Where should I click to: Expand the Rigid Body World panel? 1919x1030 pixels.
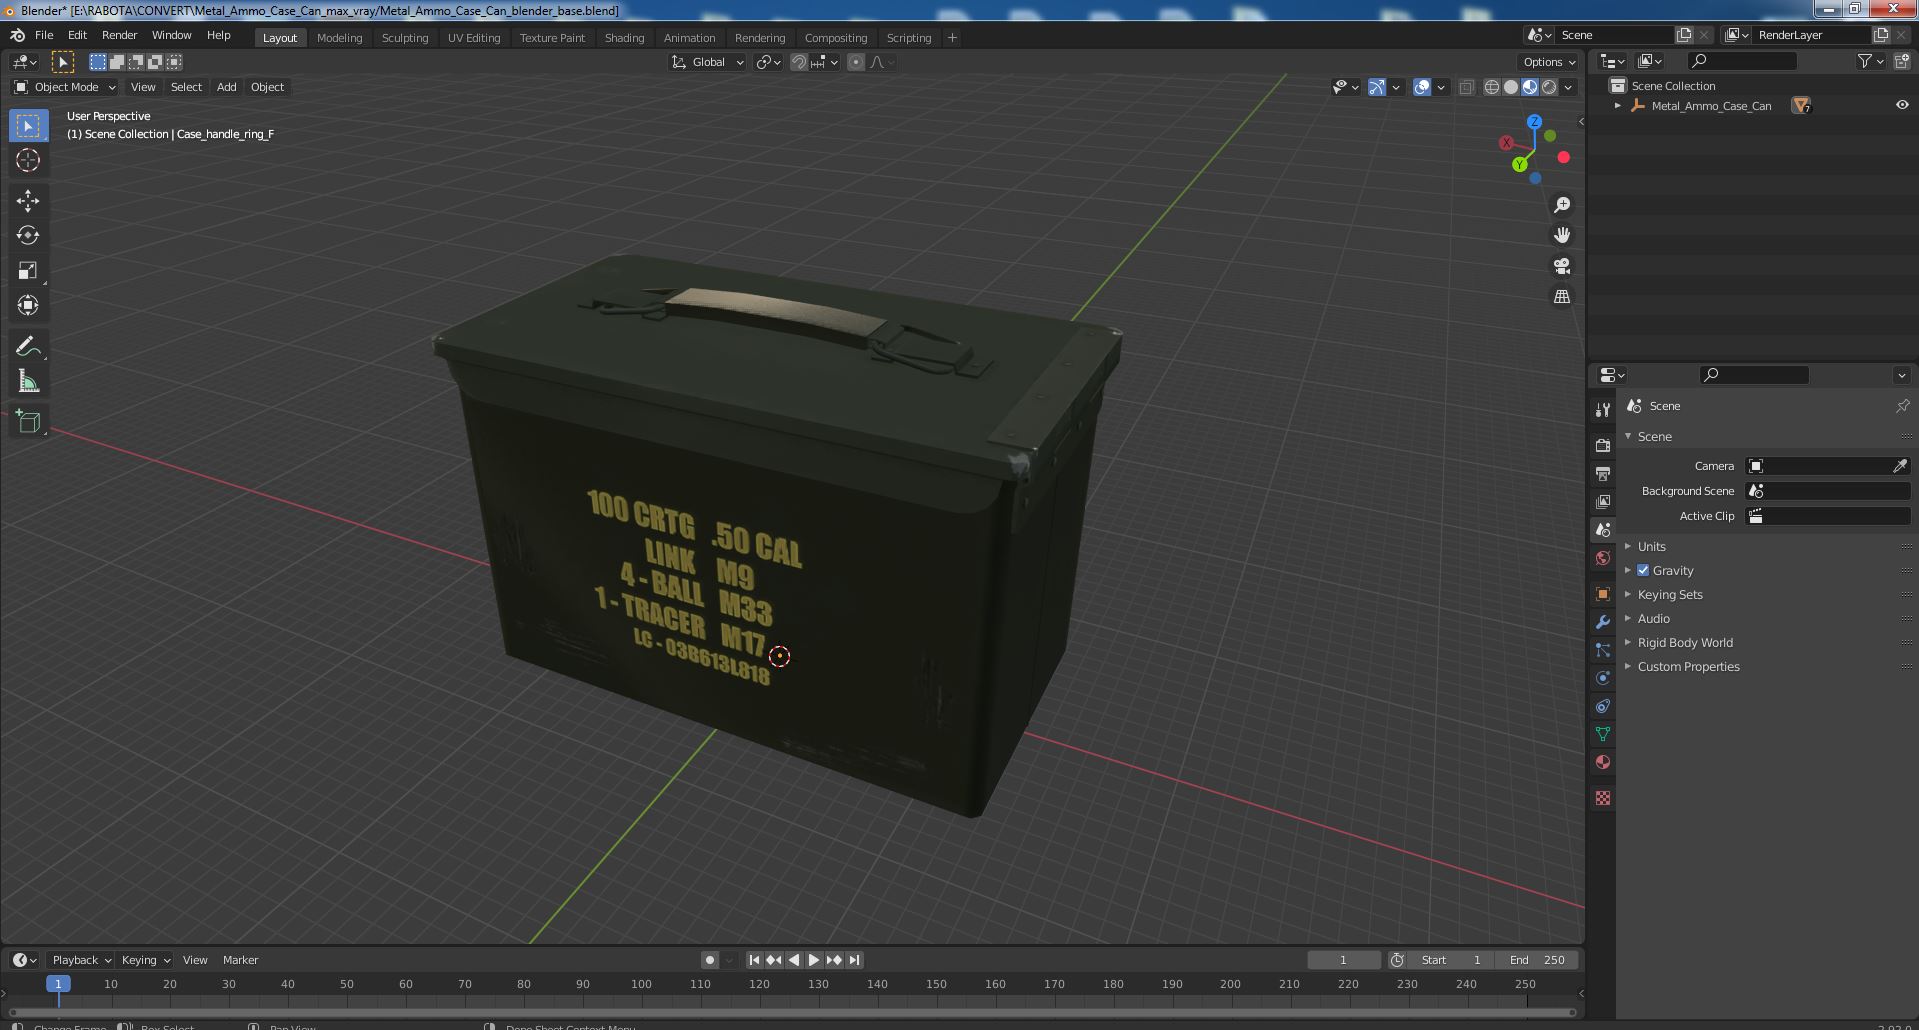click(1684, 642)
